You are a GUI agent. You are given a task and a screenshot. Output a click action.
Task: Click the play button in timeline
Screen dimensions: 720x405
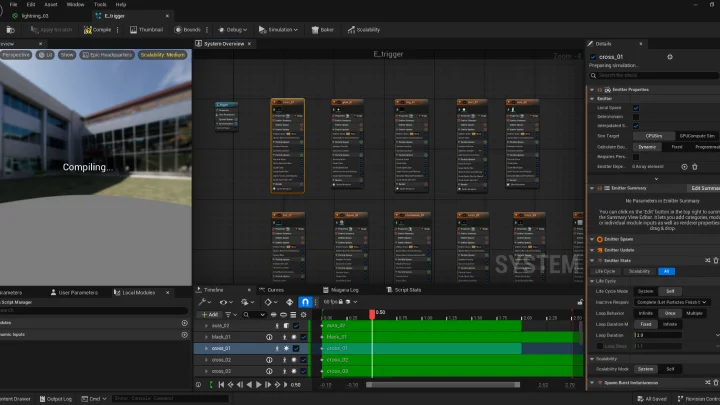(259, 385)
